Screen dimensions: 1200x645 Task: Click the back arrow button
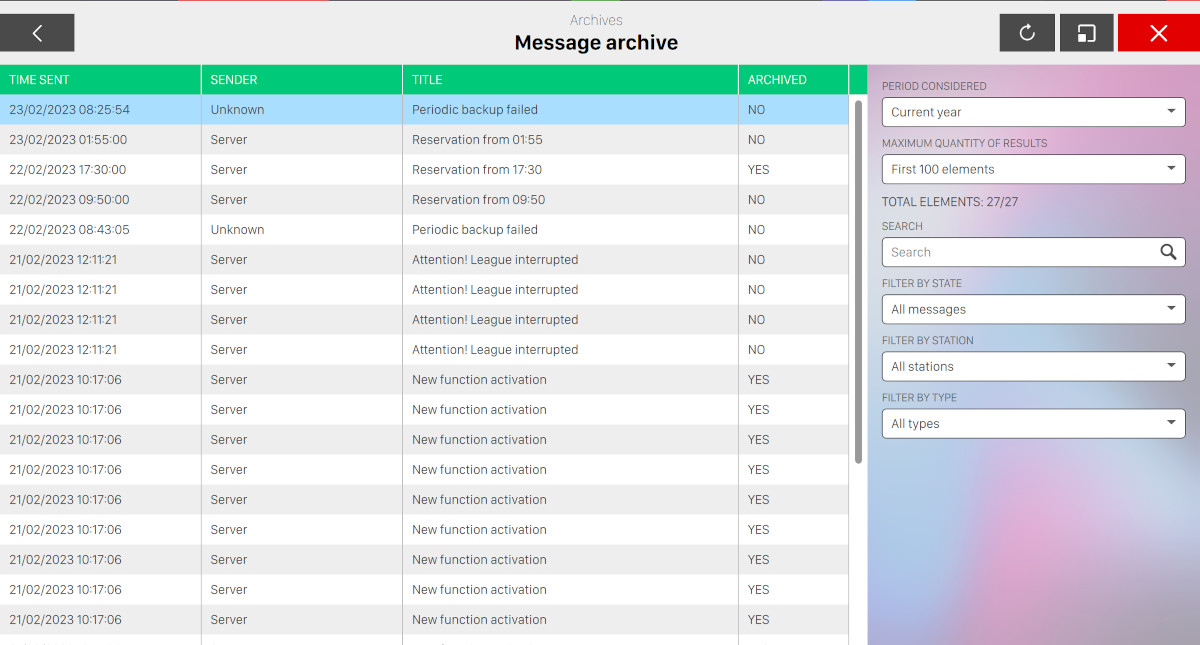[37, 33]
